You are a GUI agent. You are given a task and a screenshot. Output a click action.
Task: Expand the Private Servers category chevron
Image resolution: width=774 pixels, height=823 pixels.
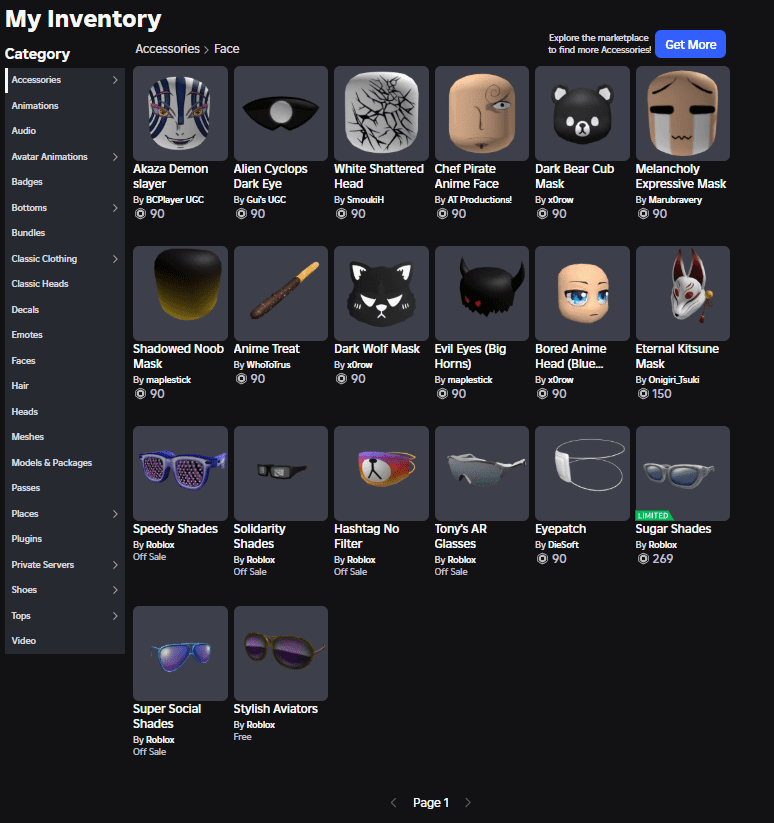click(x=115, y=565)
